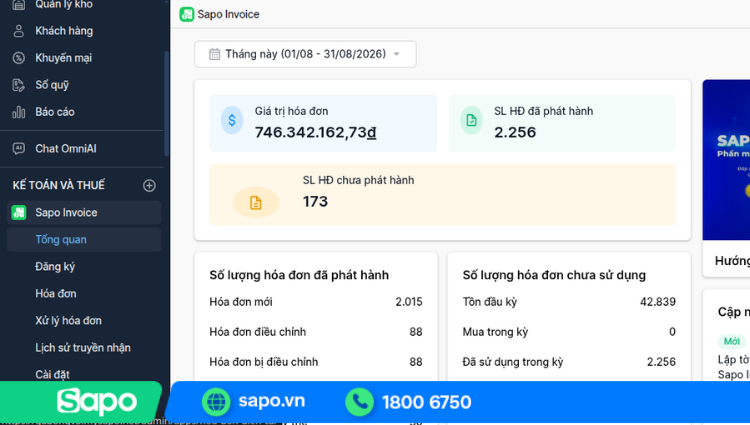Click the Hóa đơn điều chỉnh row

click(316, 332)
